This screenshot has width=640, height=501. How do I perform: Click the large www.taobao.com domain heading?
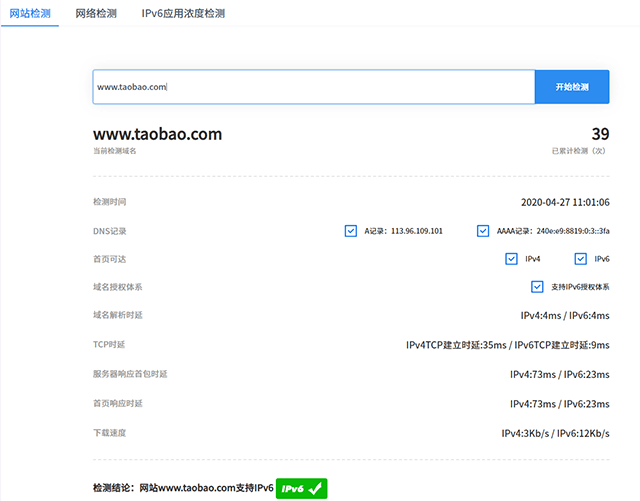tap(158, 134)
